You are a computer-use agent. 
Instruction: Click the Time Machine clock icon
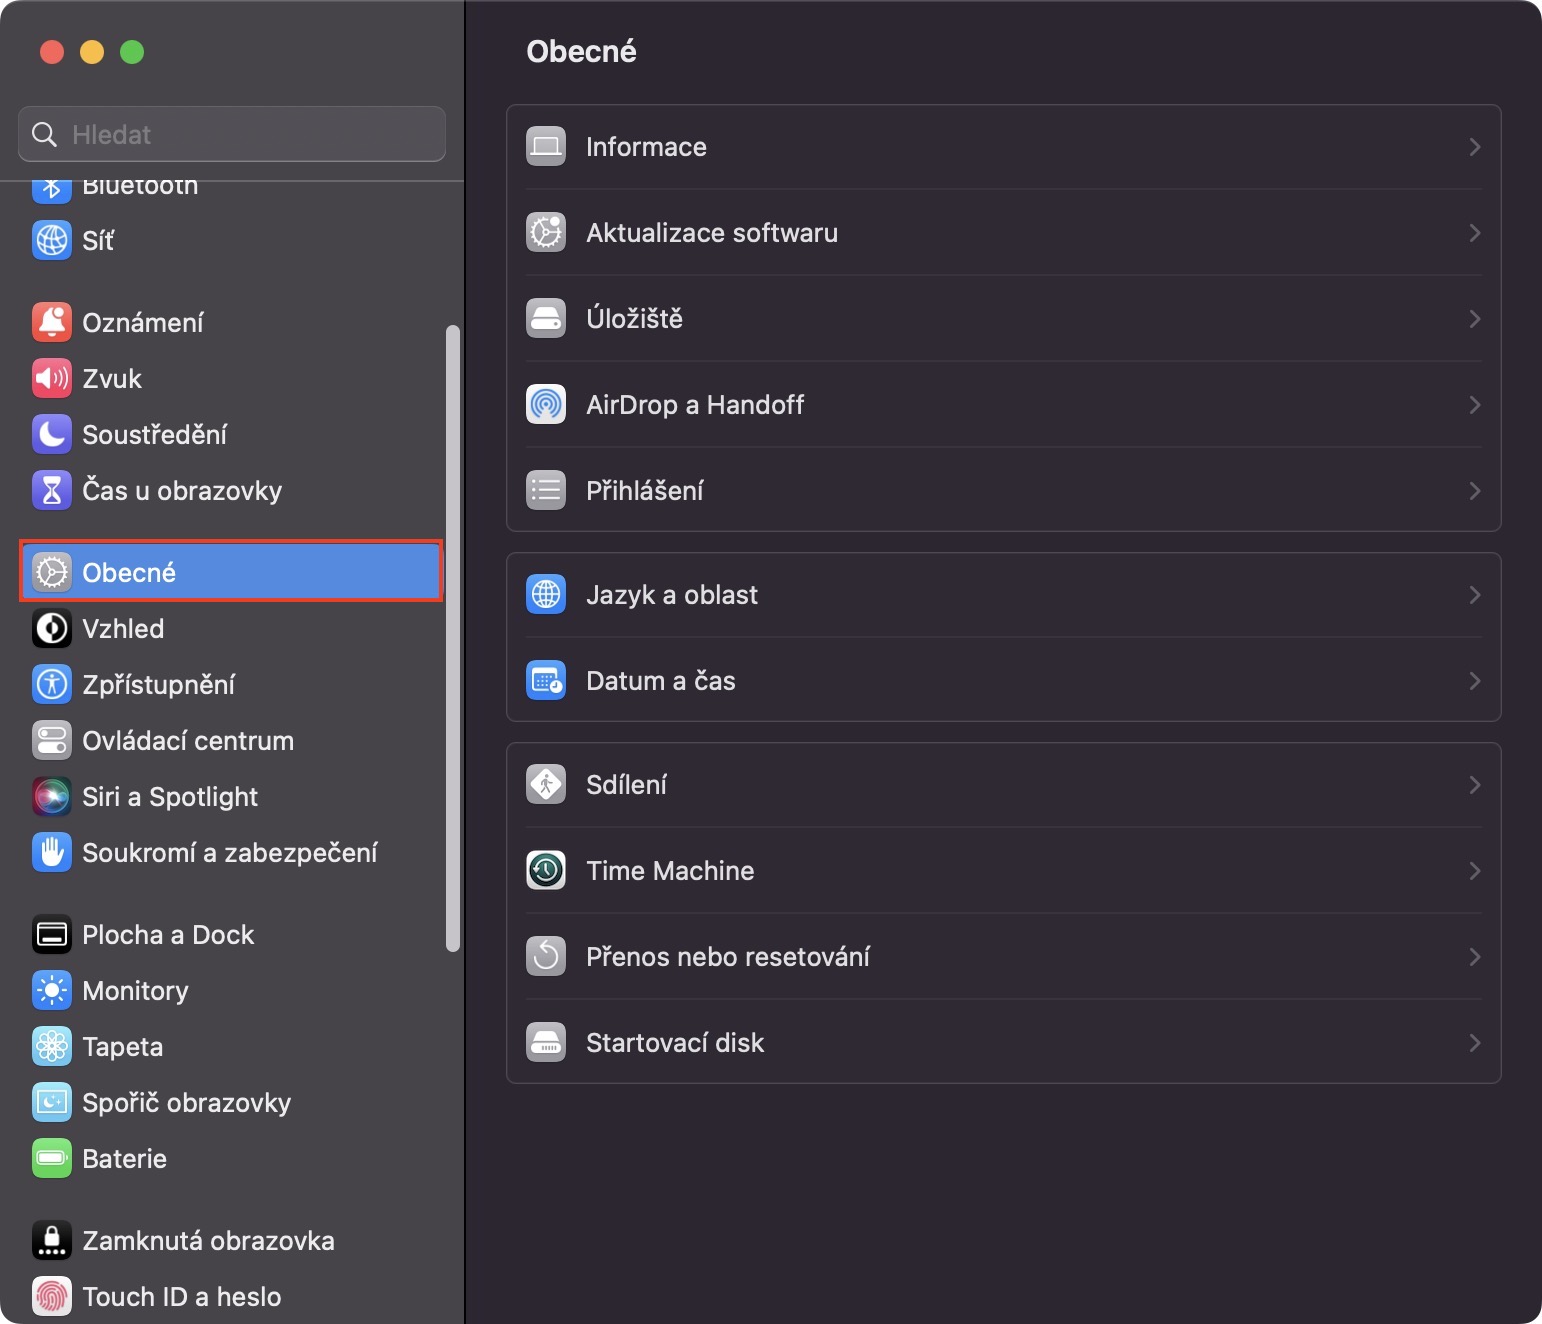coord(546,870)
